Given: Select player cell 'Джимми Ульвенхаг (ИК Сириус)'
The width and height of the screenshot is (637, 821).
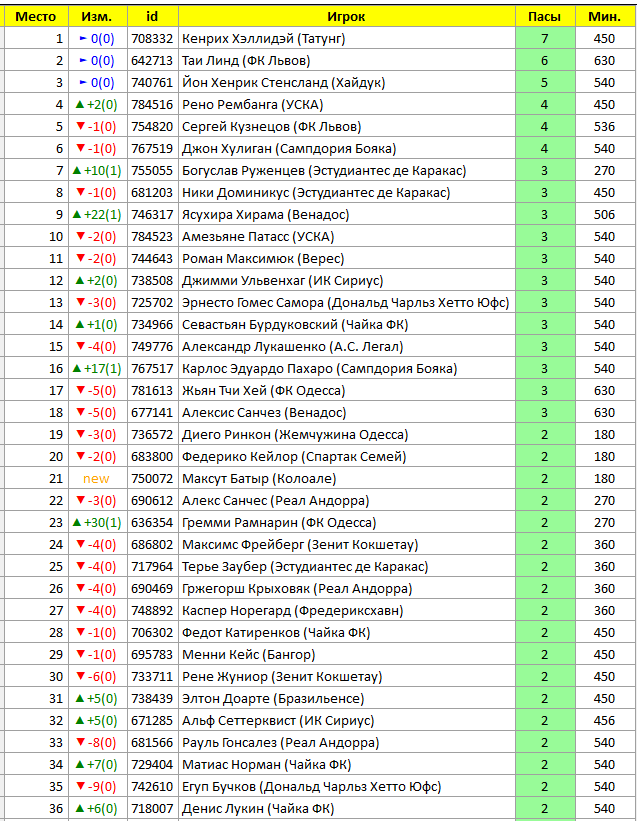Looking at the screenshot, I should (347, 281).
